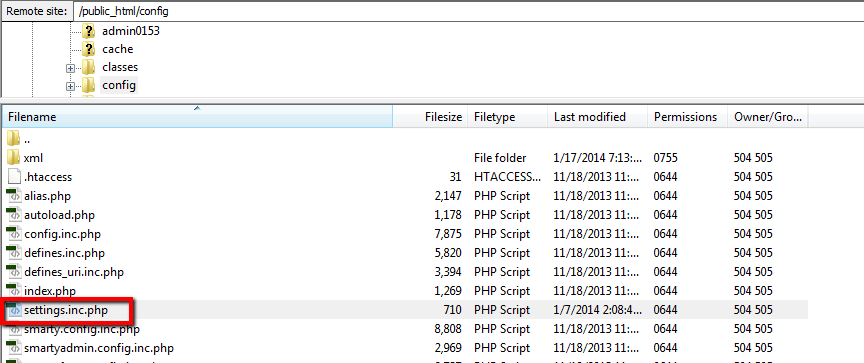Select the defines_uri.inc.php filename
864x363 pixels.
click(x=74, y=272)
